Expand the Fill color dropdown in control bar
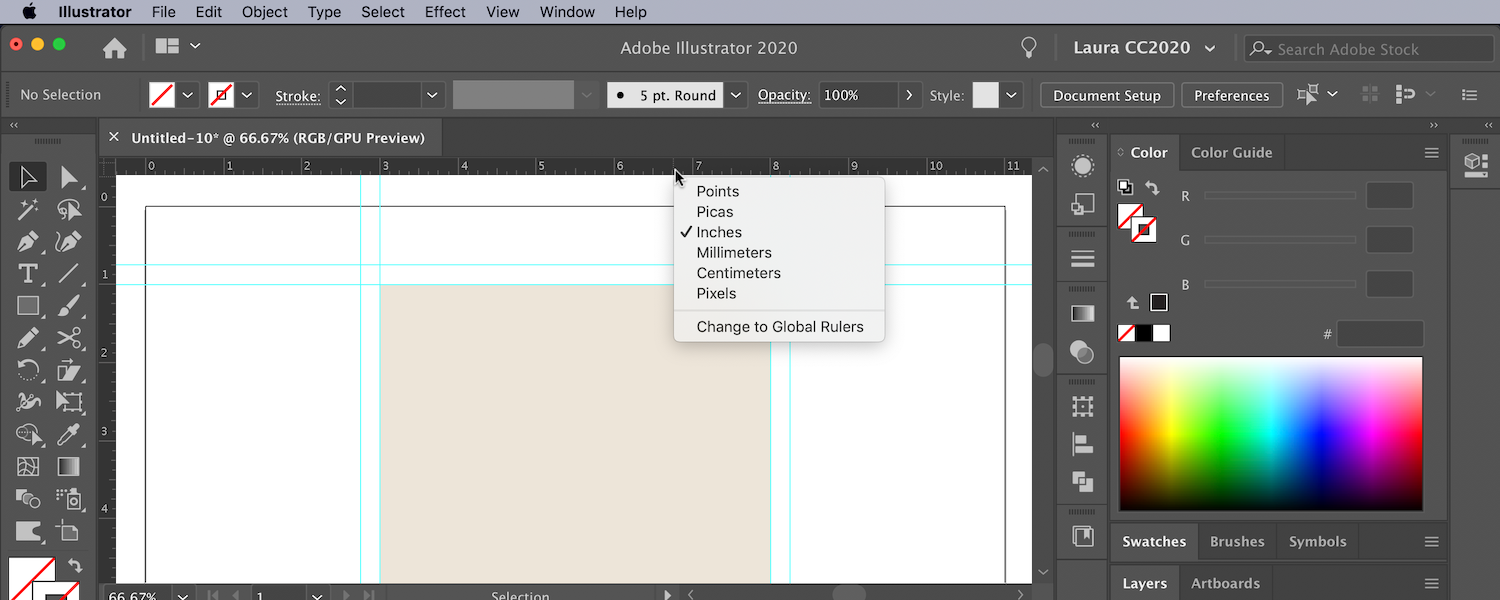Viewport: 1500px width, 600px height. pyautogui.click(x=188, y=95)
